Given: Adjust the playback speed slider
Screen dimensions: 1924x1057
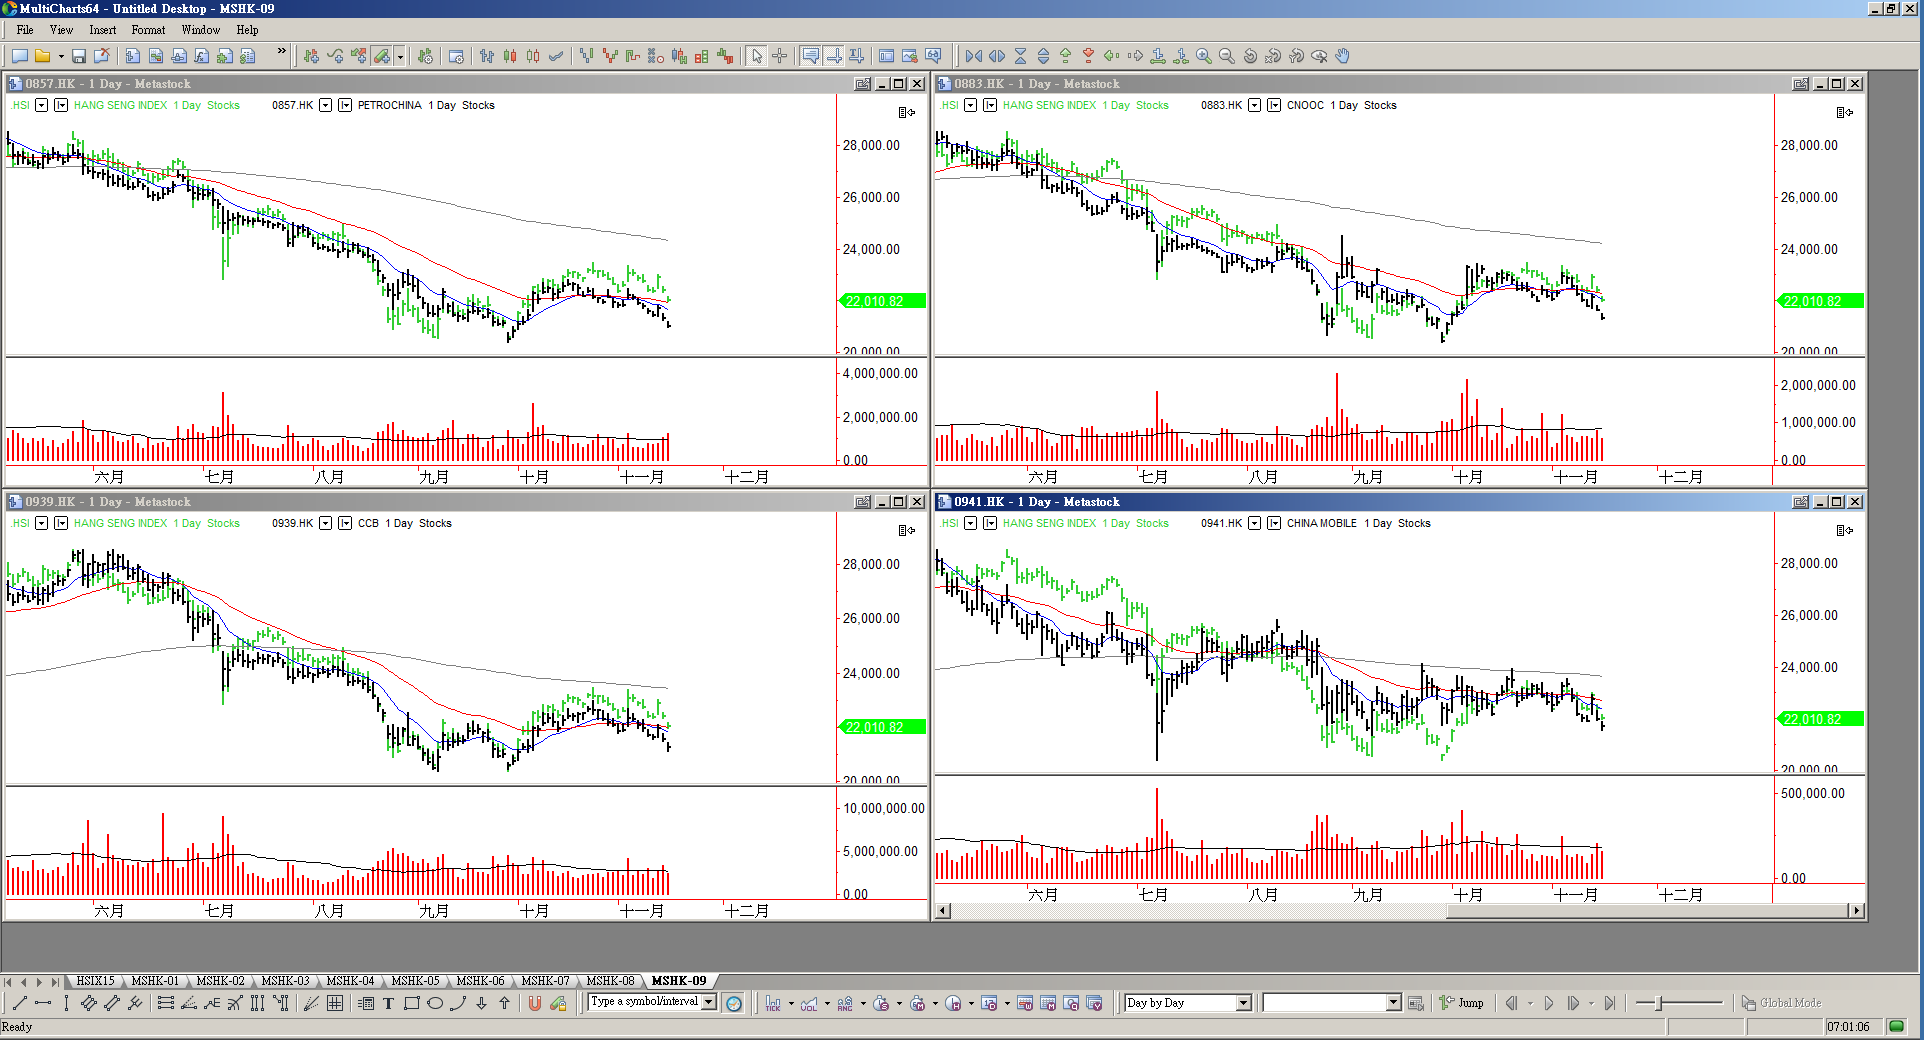Looking at the screenshot, I should pyautogui.click(x=1660, y=1003).
